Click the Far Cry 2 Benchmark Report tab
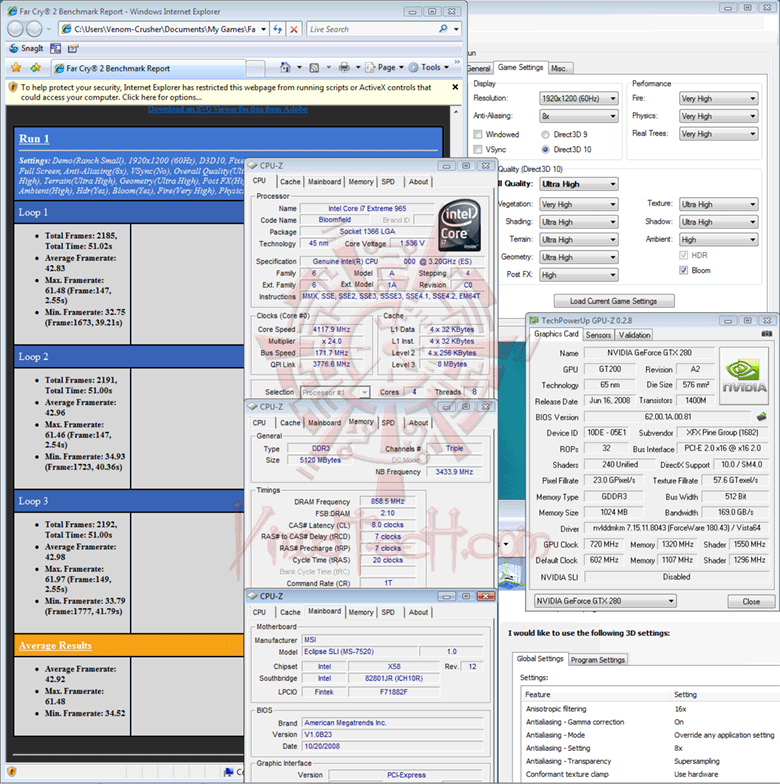This screenshot has width=780, height=784. tap(148, 68)
